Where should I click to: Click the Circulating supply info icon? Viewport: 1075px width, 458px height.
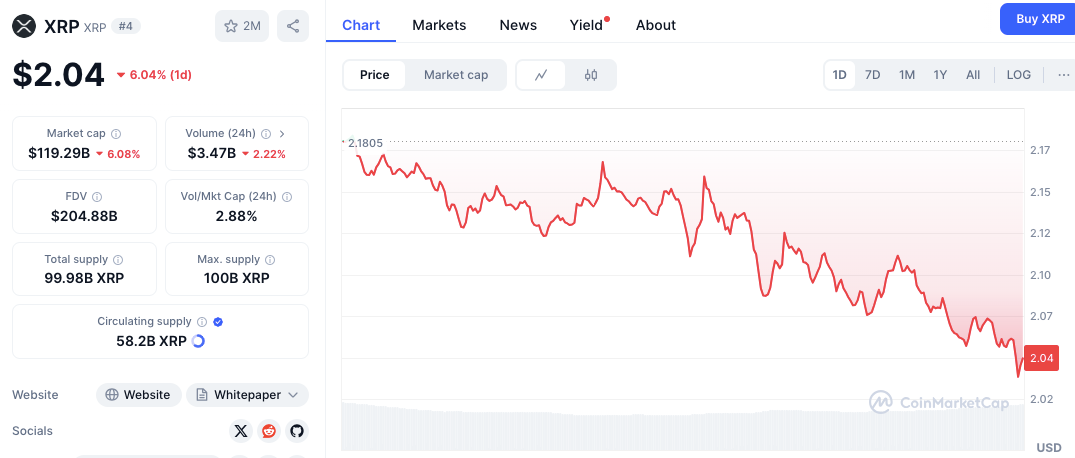coord(202,322)
